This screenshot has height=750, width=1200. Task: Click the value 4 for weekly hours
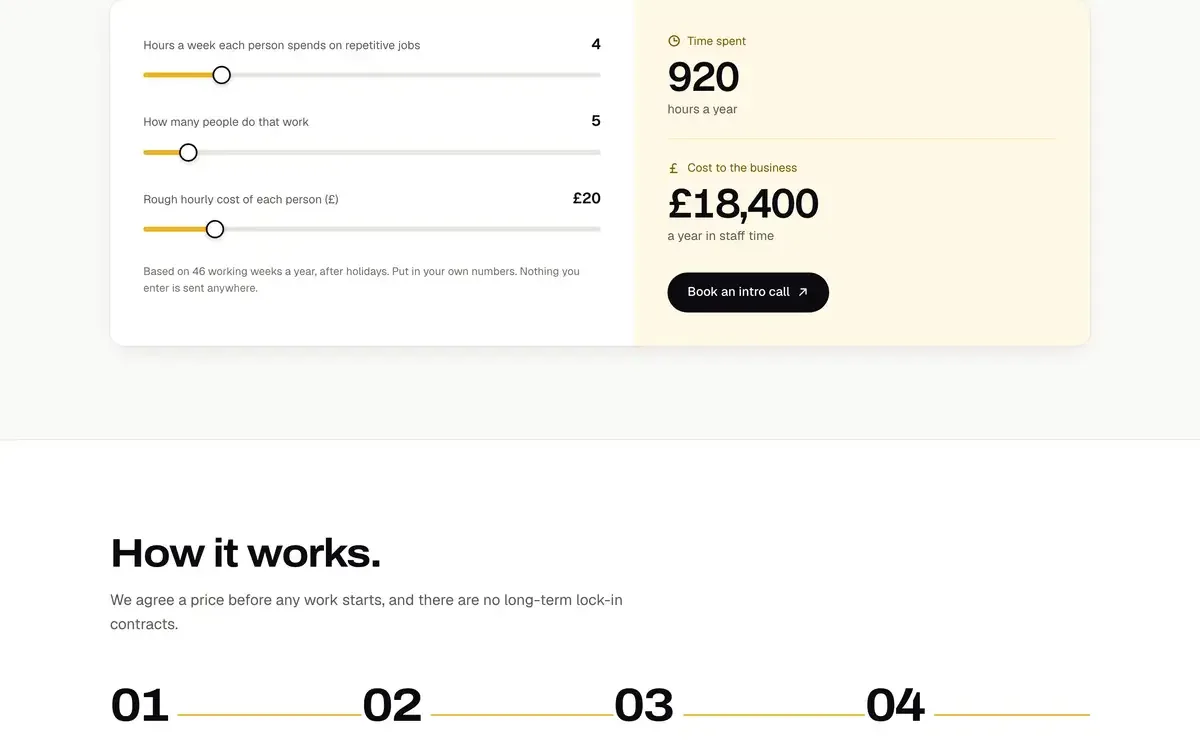coord(596,44)
